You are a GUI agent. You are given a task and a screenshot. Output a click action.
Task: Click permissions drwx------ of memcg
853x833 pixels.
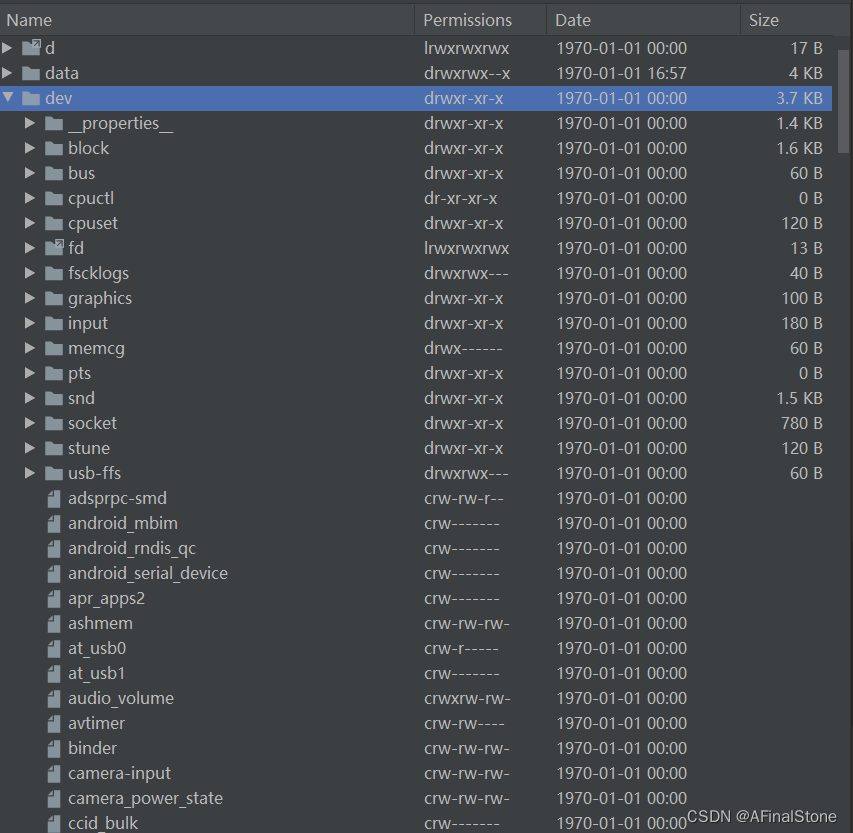click(463, 348)
